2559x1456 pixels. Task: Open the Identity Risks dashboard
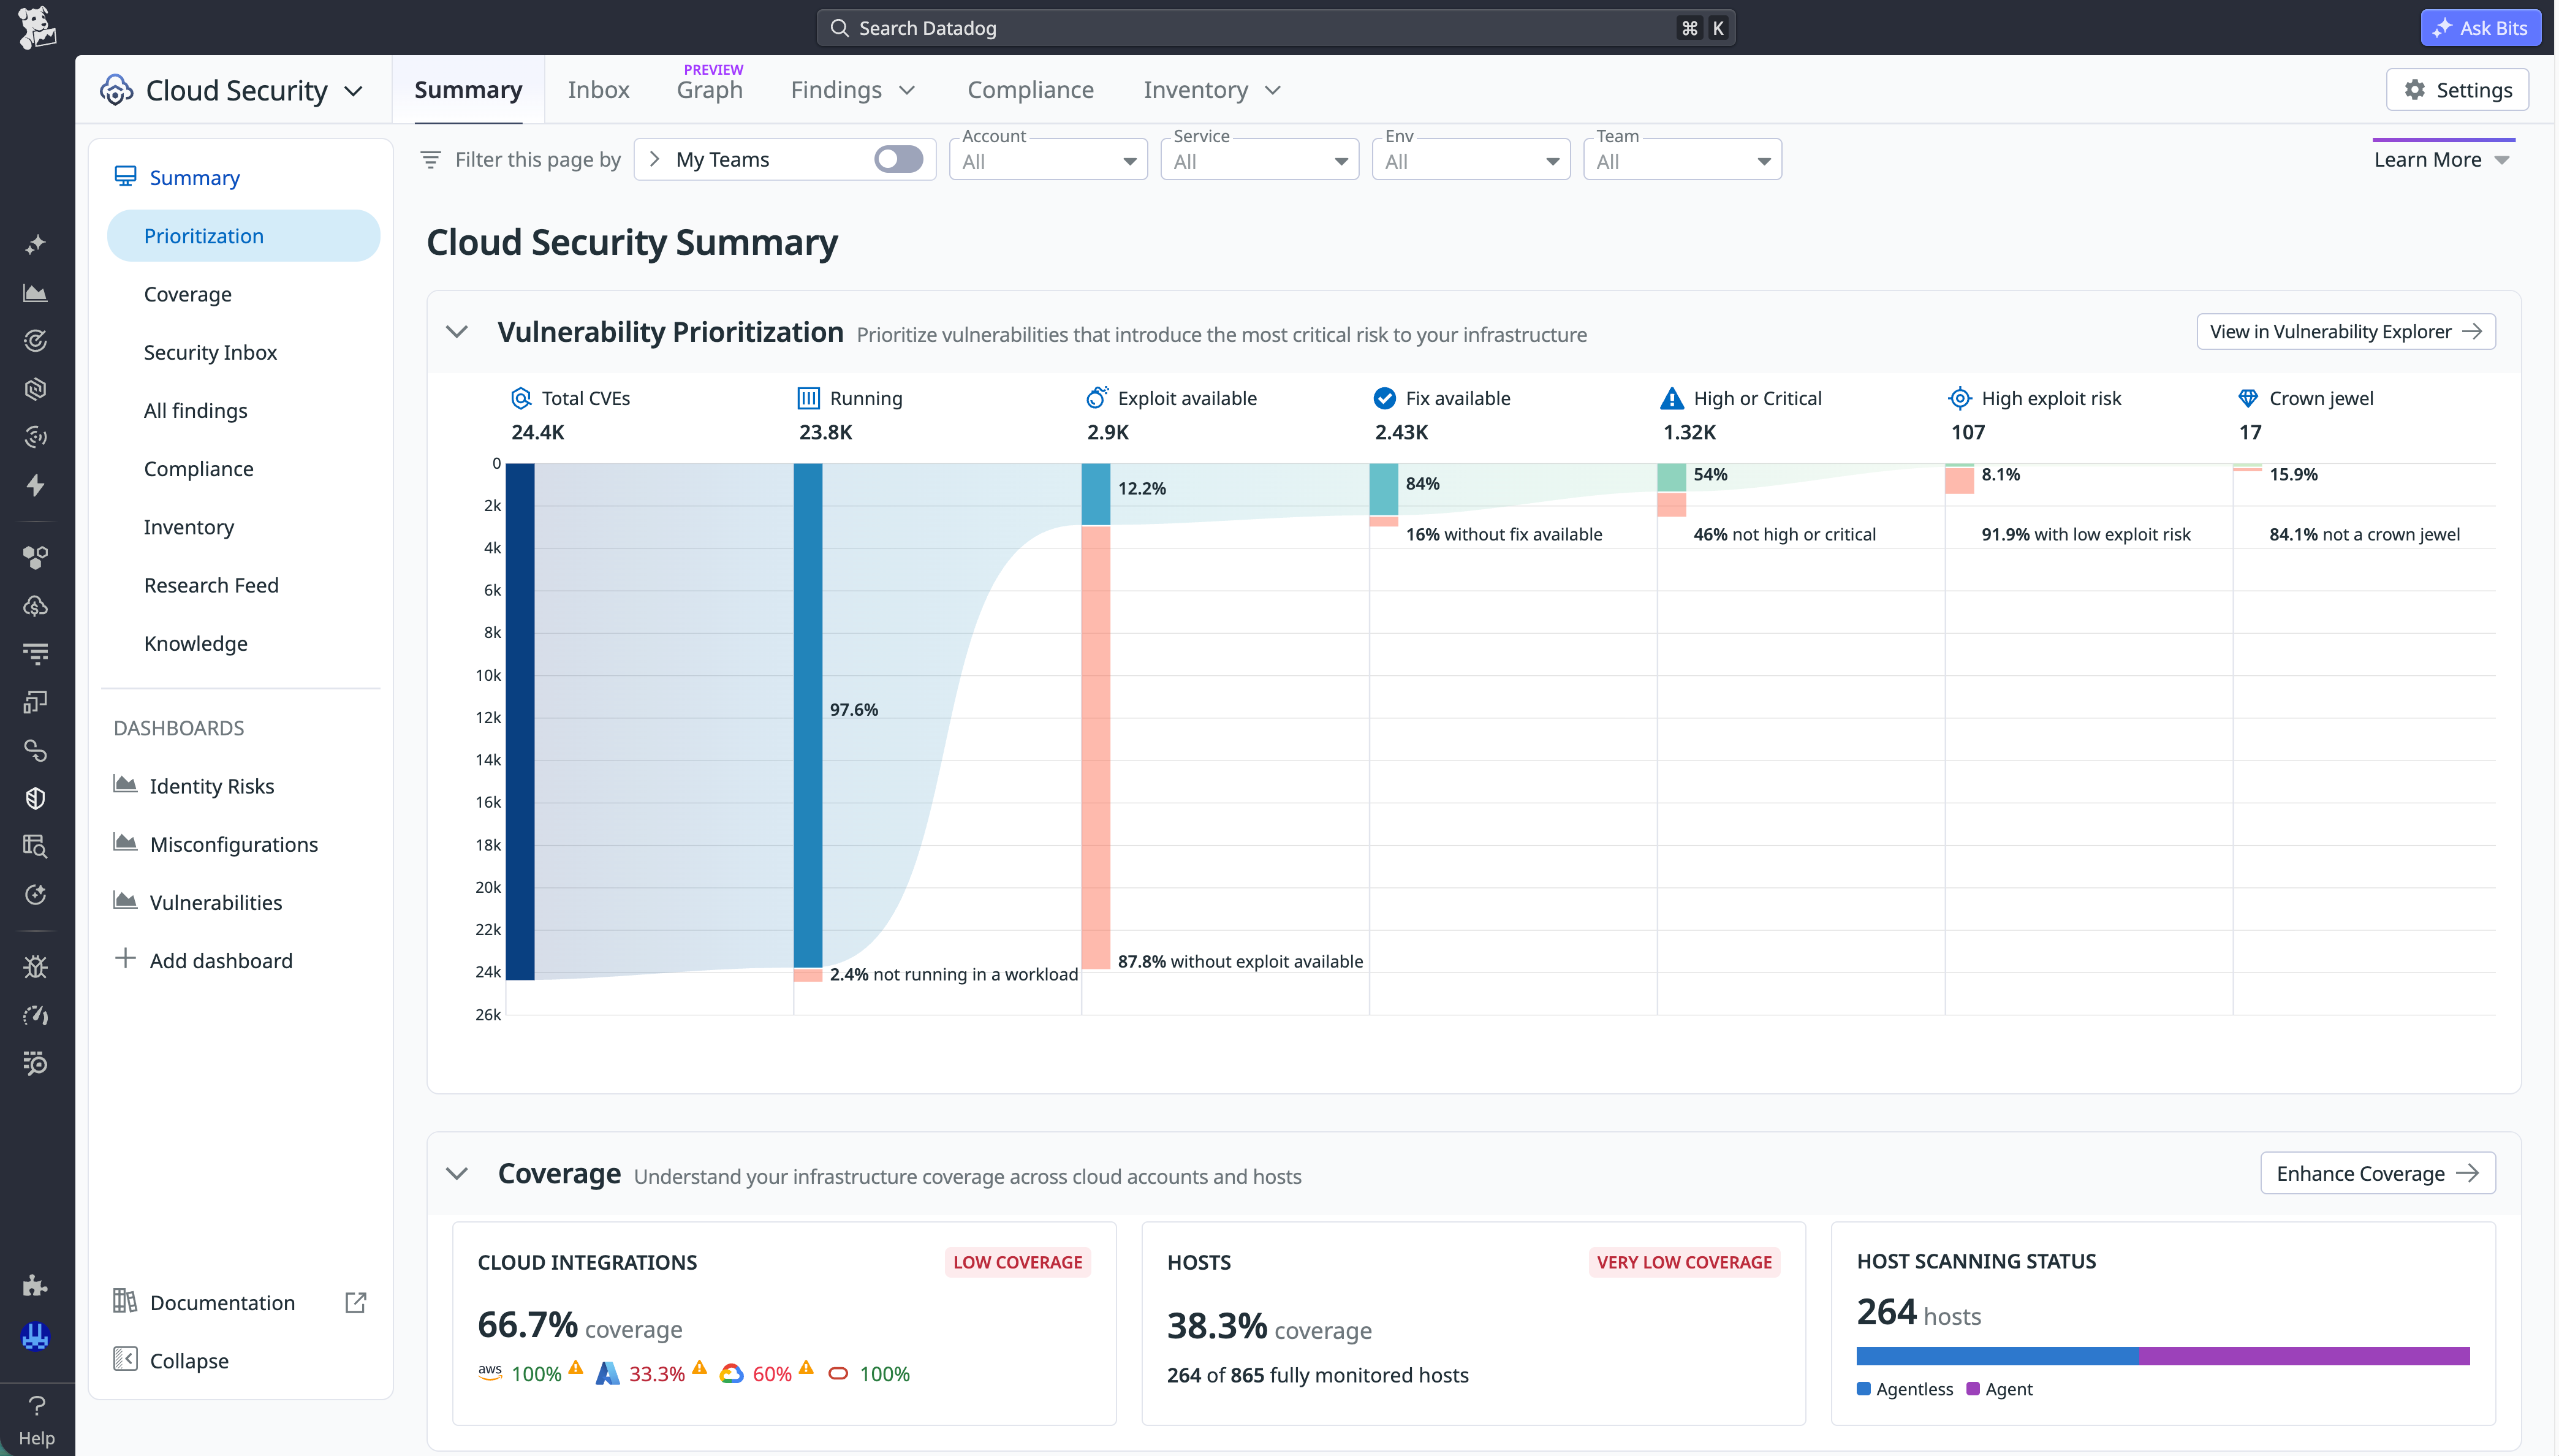[211, 786]
